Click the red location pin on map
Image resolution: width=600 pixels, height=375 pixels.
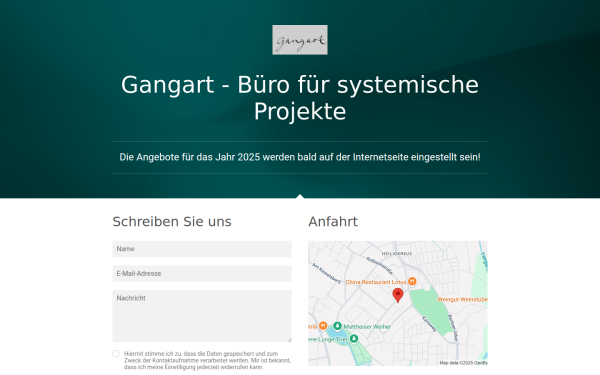click(x=398, y=295)
